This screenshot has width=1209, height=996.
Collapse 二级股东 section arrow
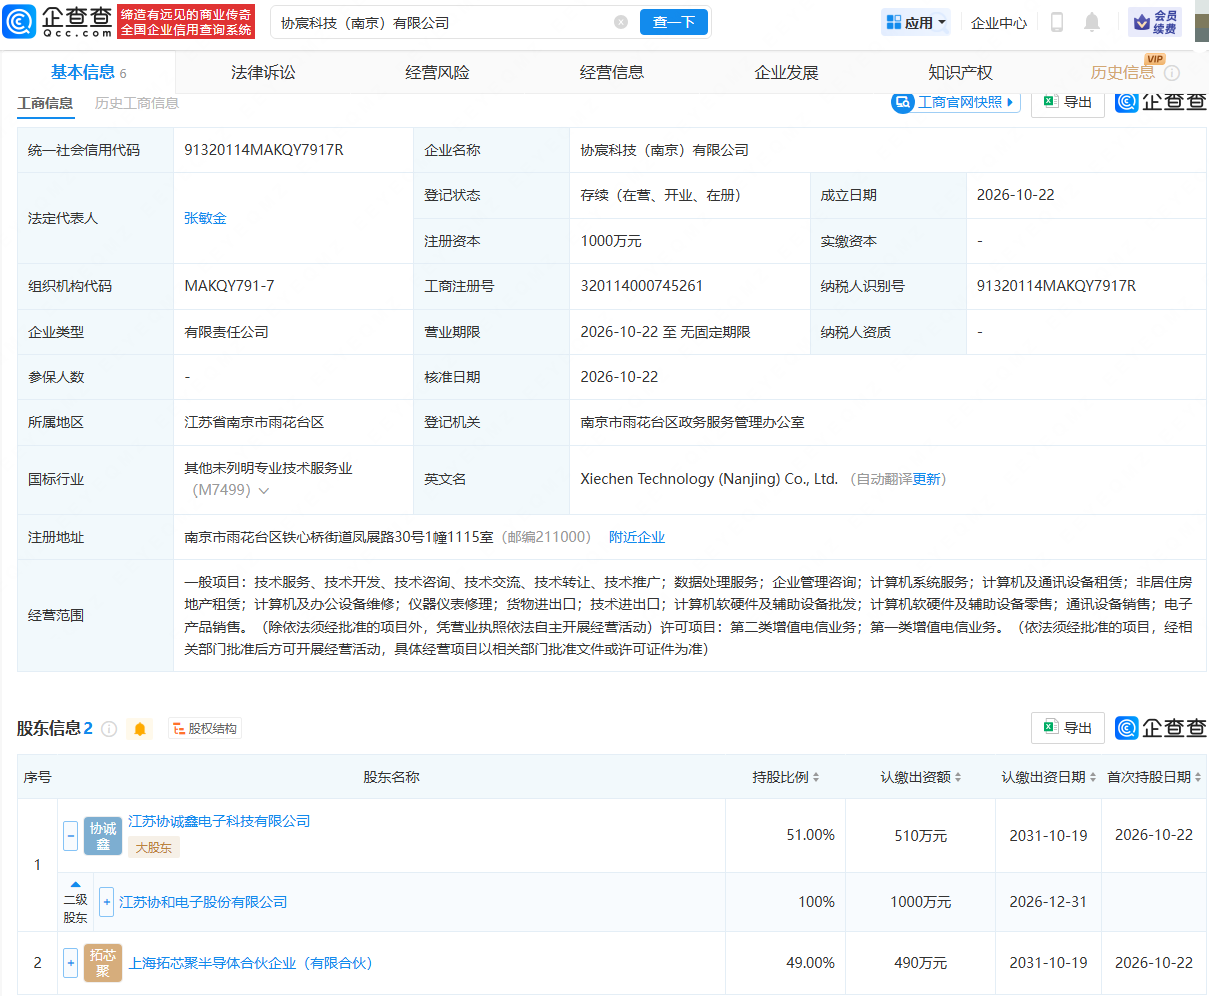pos(75,884)
